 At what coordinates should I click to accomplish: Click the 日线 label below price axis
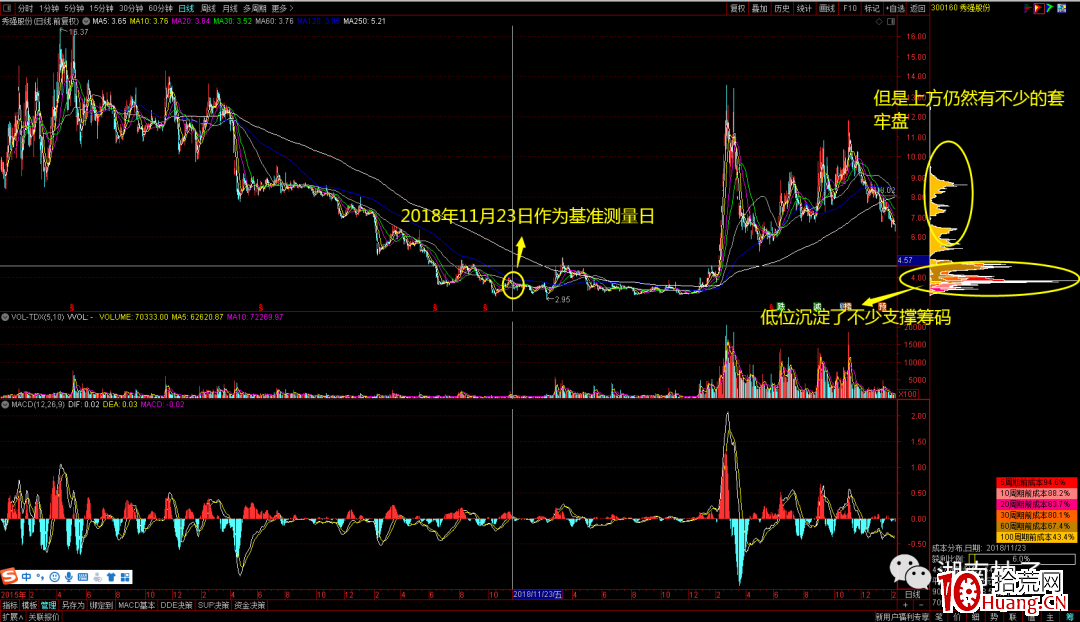point(913,594)
